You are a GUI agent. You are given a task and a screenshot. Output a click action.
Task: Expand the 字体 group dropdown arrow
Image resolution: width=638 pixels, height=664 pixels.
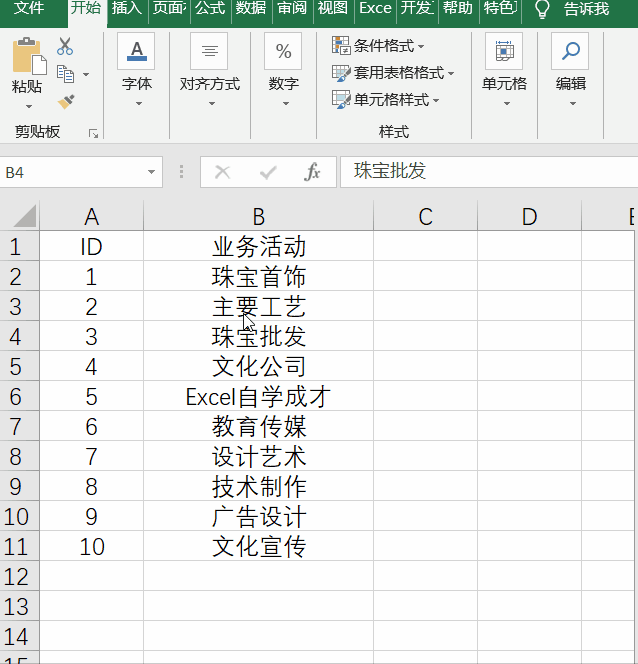coord(139,103)
